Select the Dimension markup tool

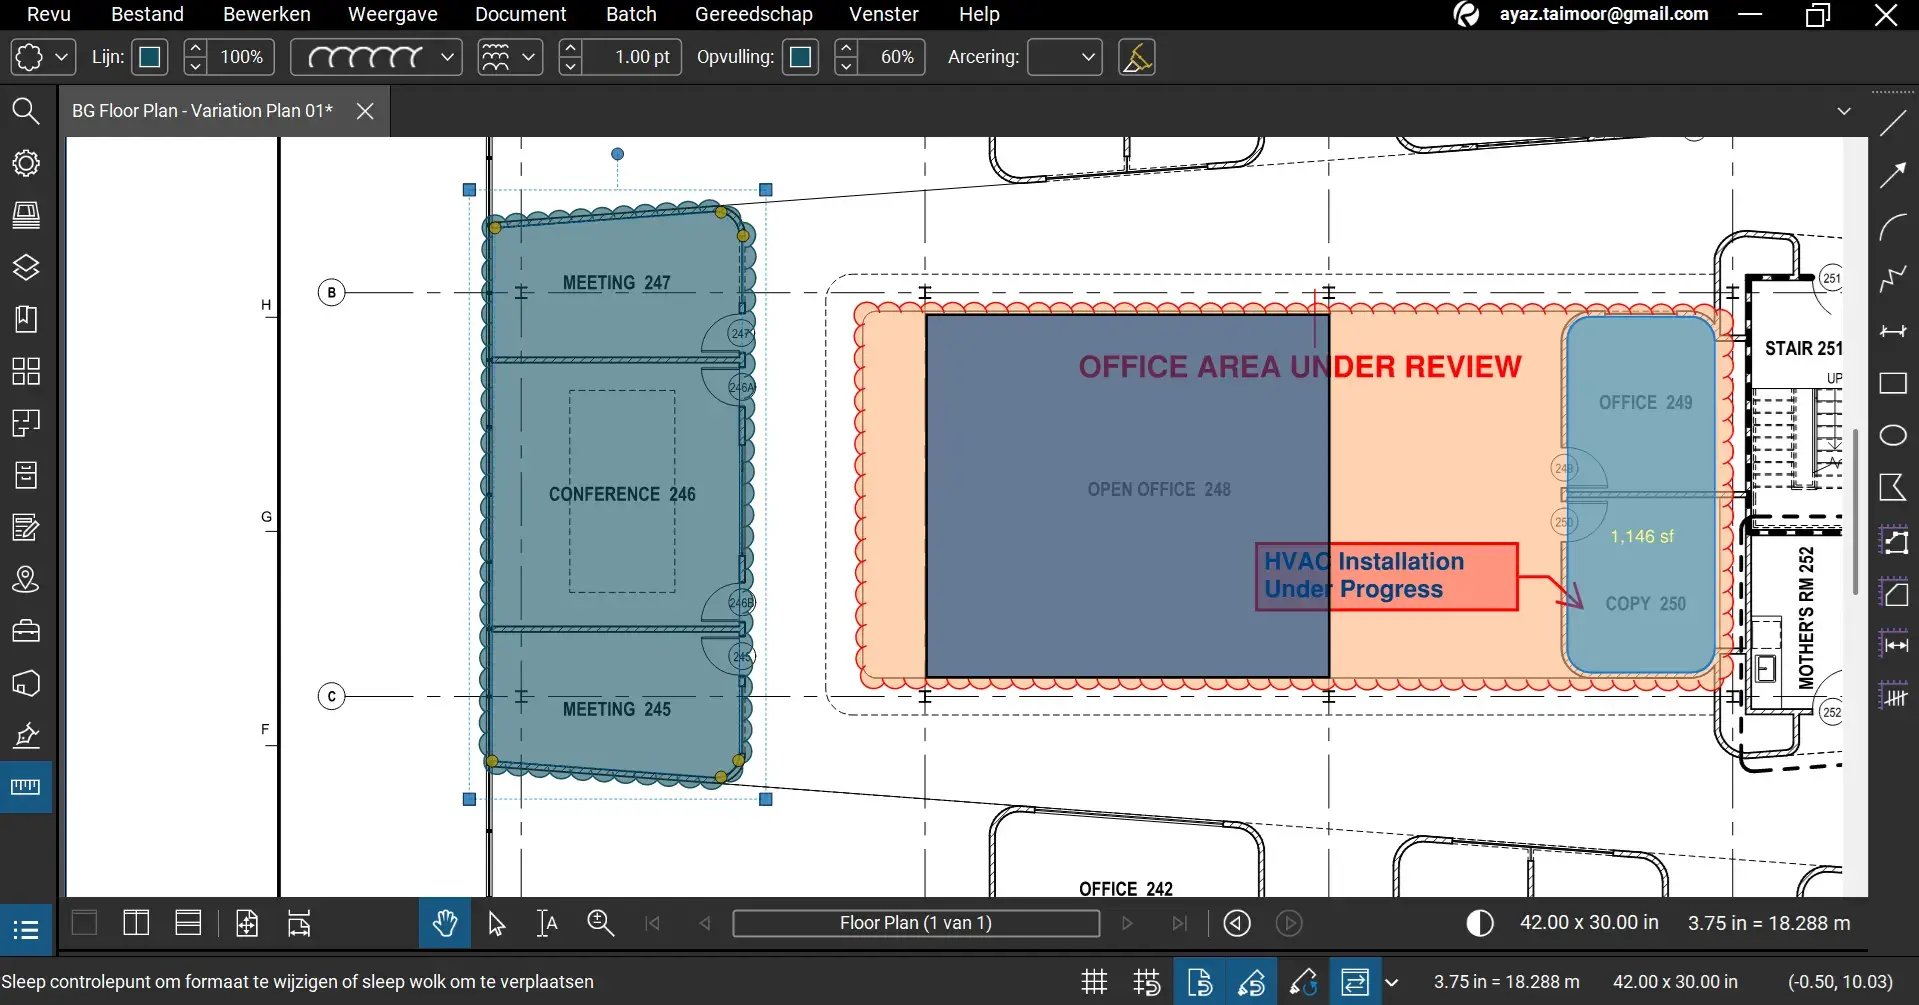[x=1893, y=331]
